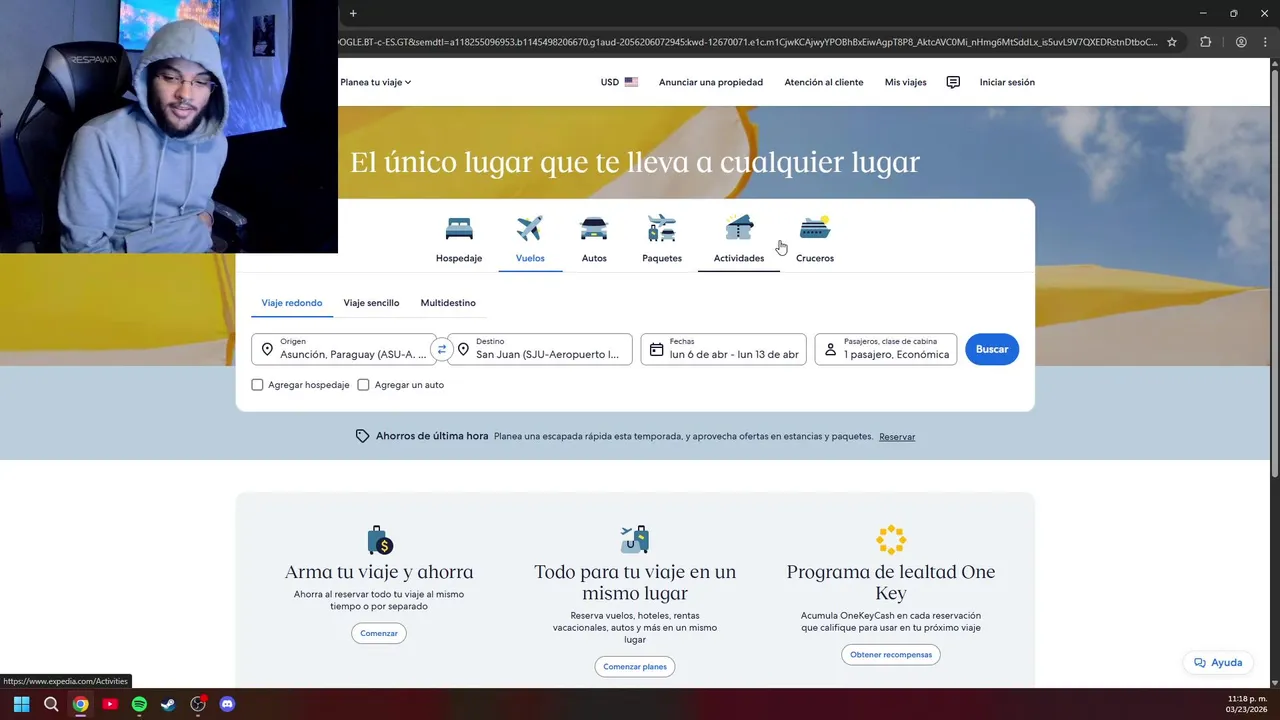Edit the Destino field showing San Juan
1280x720 pixels.
pos(540,349)
